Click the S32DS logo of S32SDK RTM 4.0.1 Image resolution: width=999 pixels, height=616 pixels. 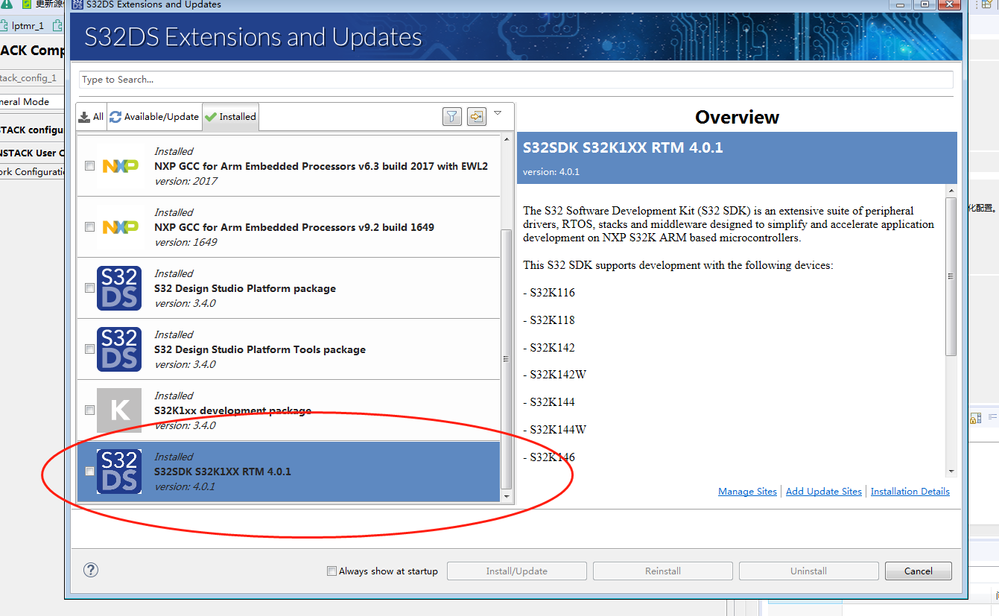pyautogui.click(x=119, y=471)
